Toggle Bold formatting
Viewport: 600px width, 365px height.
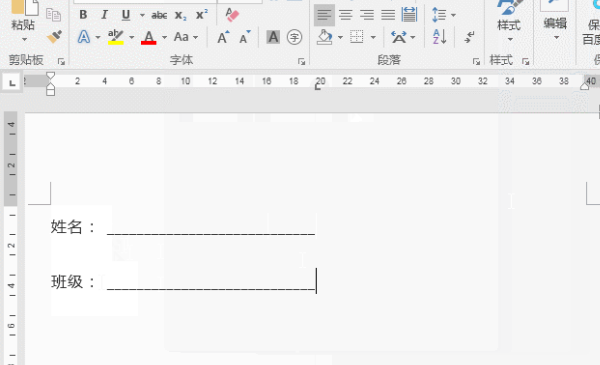click(x=83, y=15)
